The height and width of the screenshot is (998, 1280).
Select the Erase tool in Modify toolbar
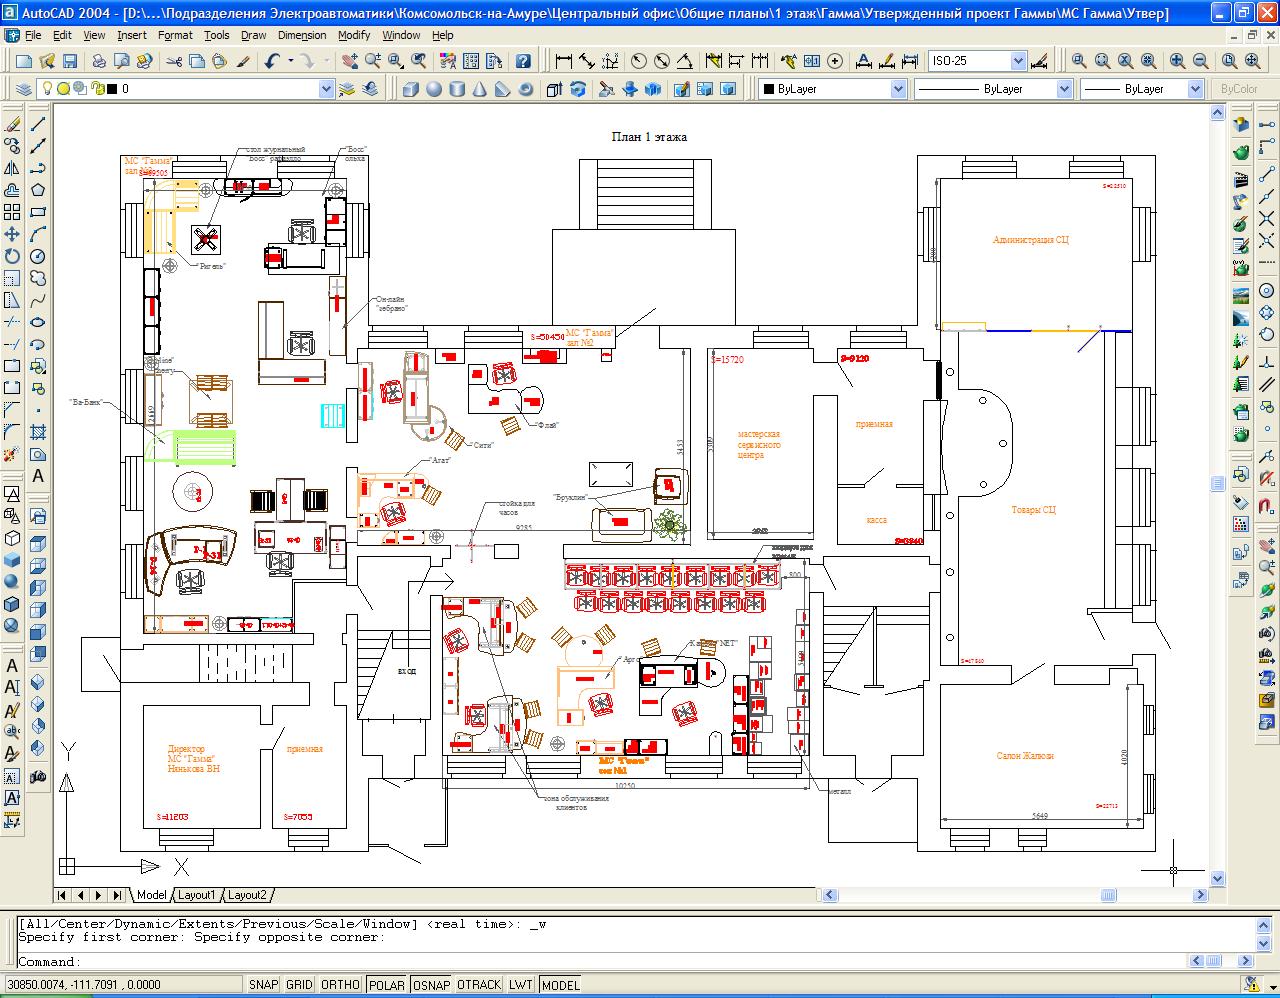tap(12, 125)
